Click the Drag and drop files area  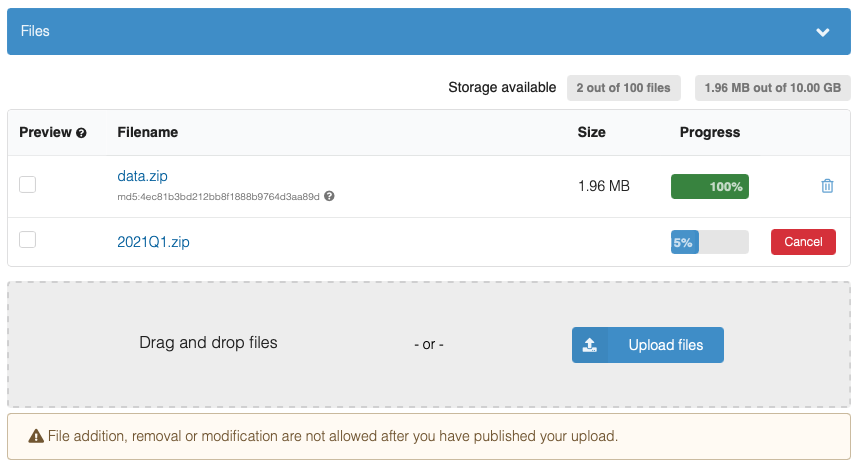point(208,343)
